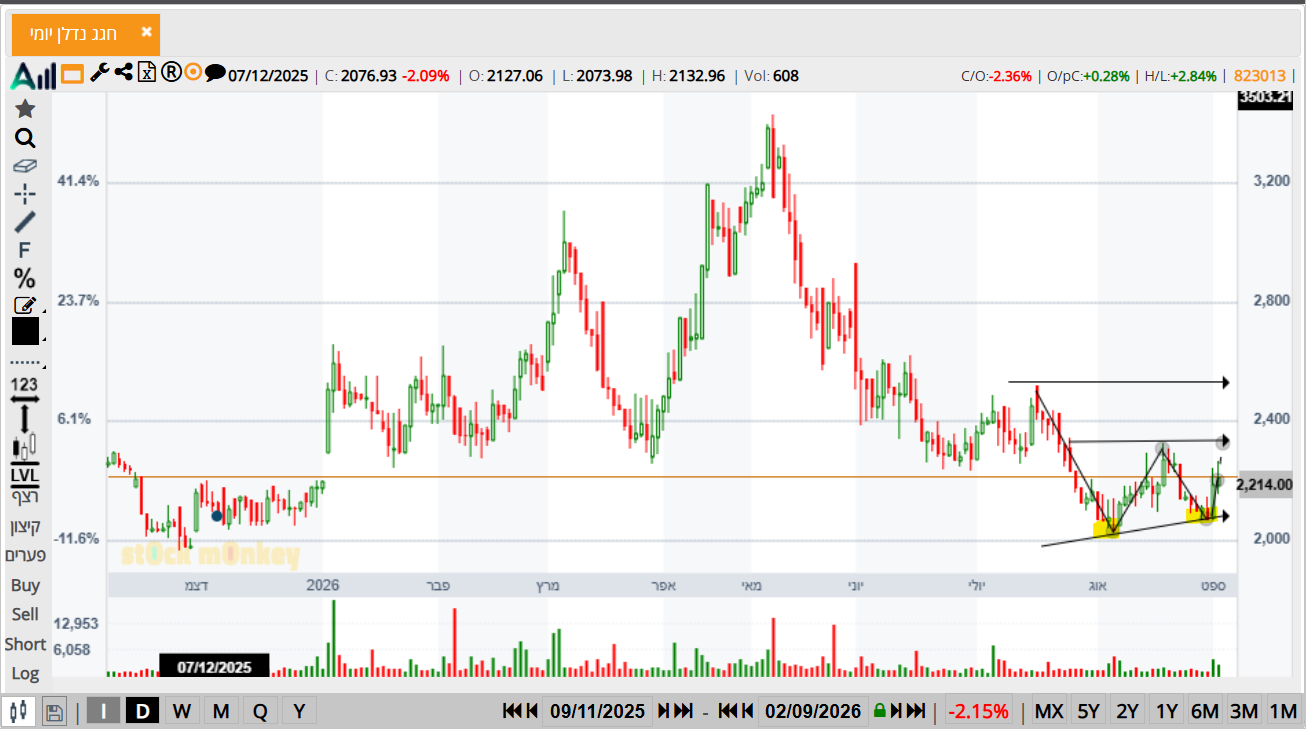The width and height of the screenshot is (1307, 732).
Task: Select the 6M time range
Action: tap(1205, 711)
